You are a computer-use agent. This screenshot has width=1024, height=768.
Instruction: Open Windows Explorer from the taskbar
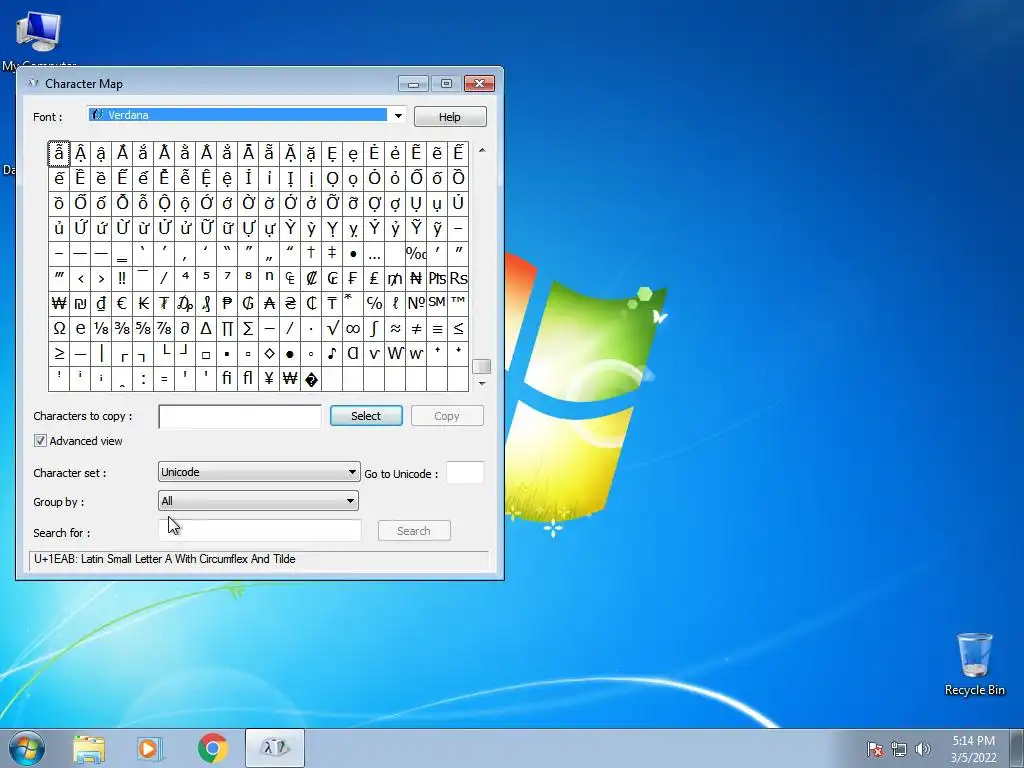(x=89, y=748)
